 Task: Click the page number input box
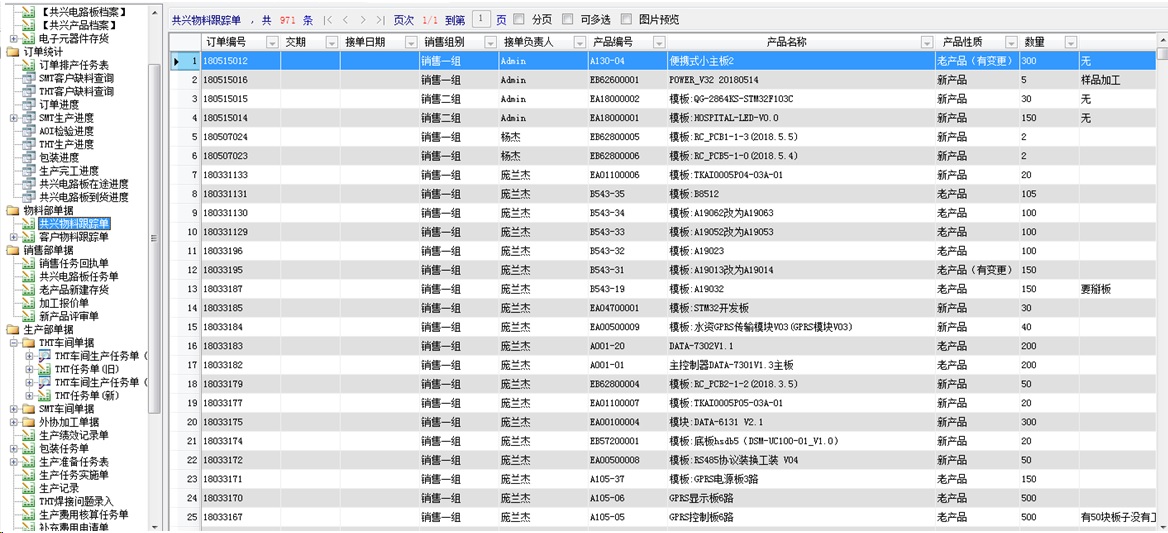(x=480, y=19)
